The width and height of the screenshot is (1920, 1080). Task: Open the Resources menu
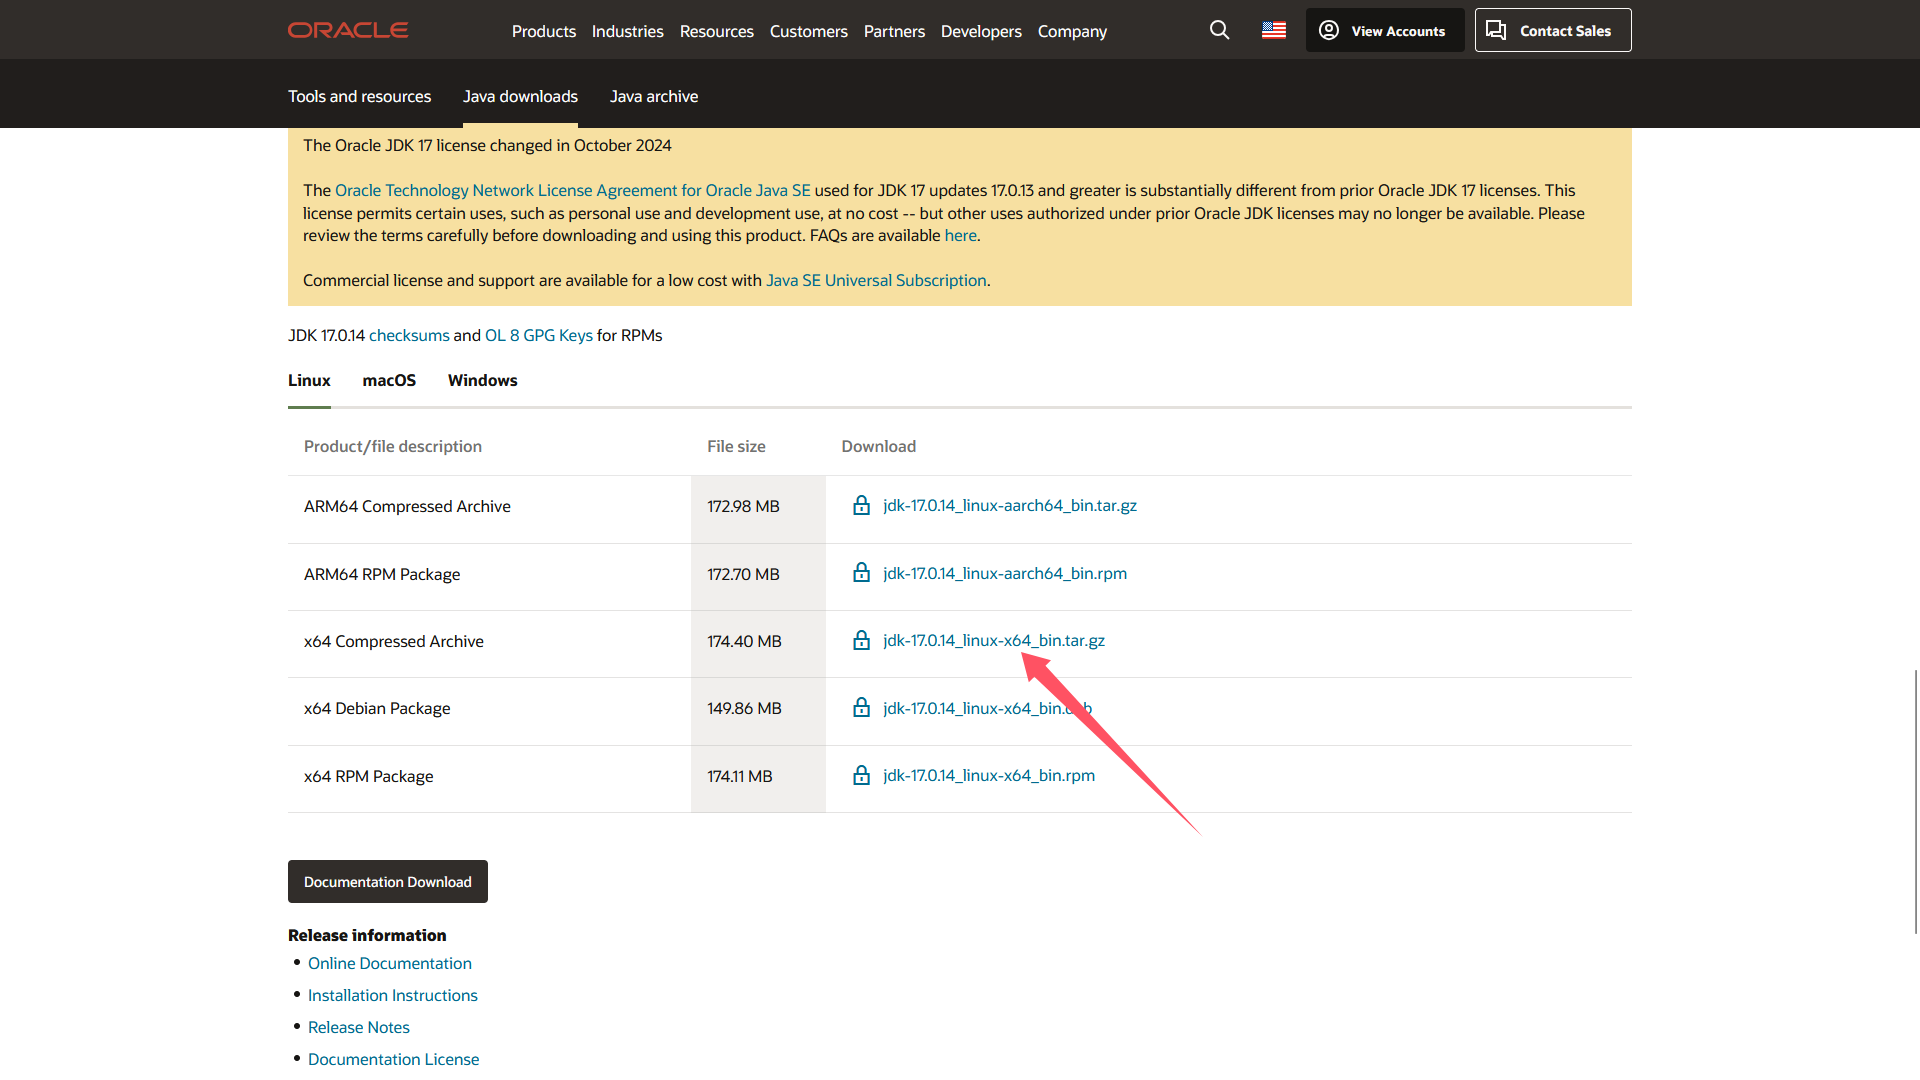pos(716,31)
